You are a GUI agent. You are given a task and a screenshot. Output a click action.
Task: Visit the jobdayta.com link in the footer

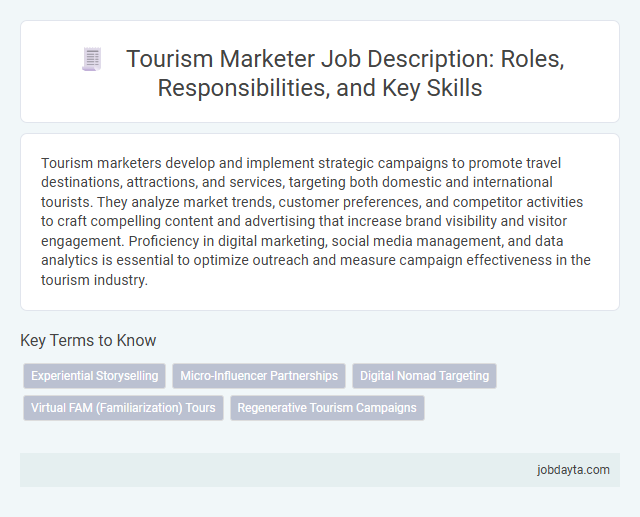pos(573,470)
